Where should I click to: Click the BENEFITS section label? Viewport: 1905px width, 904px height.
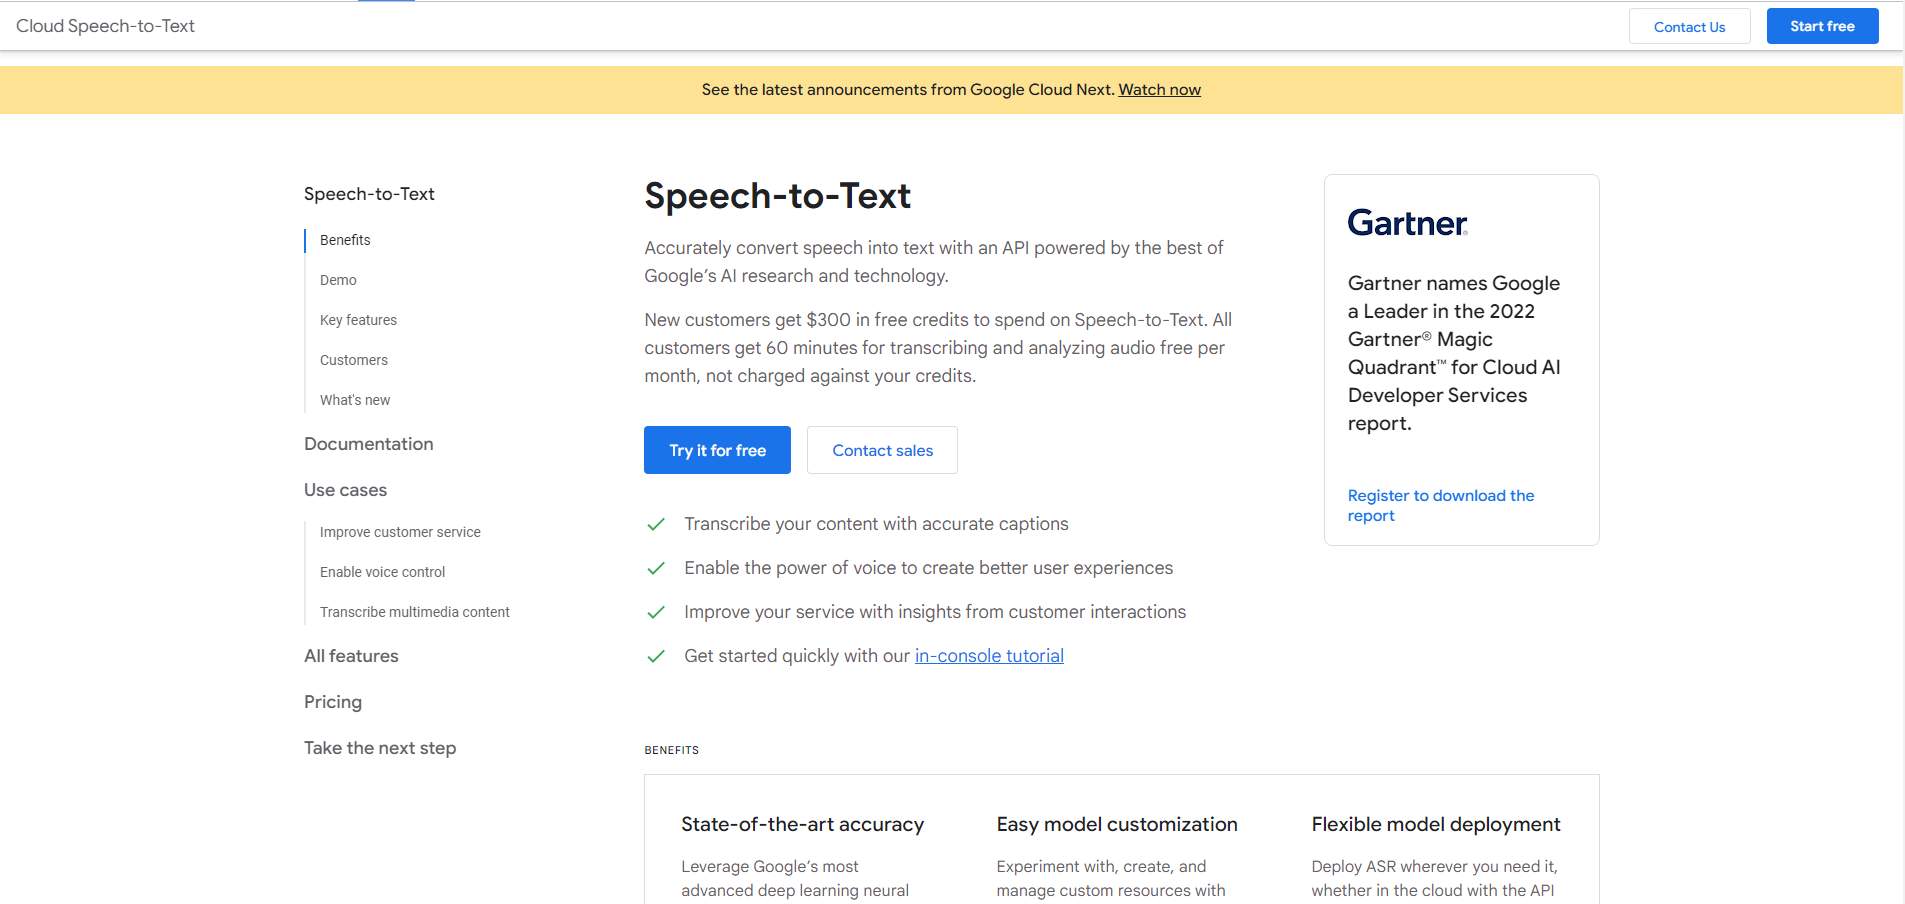671,750
